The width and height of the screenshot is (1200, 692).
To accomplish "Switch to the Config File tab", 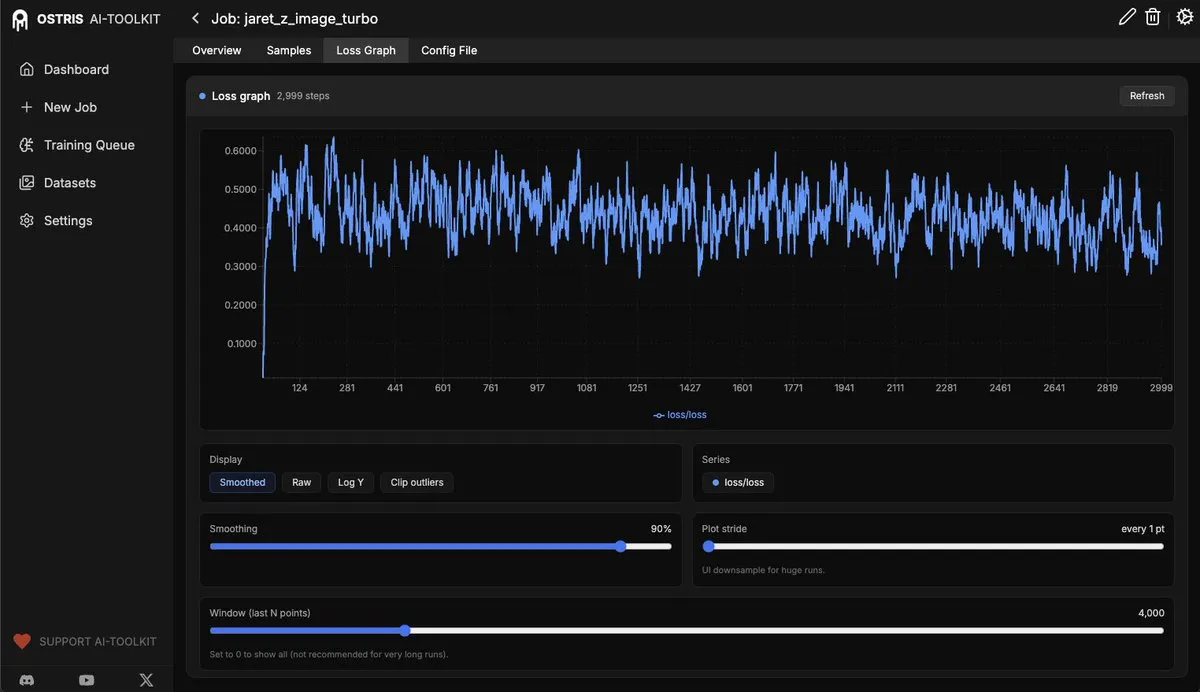I will point(449,50).
